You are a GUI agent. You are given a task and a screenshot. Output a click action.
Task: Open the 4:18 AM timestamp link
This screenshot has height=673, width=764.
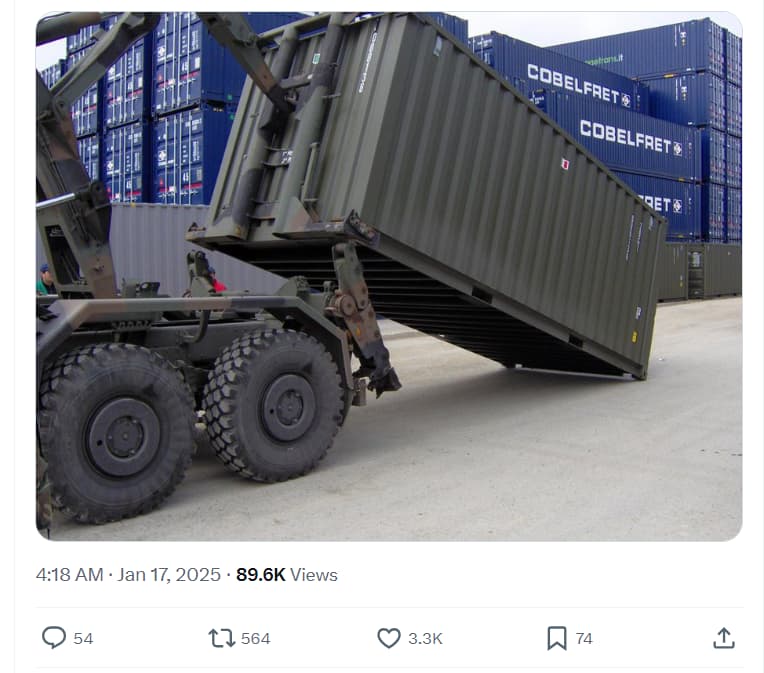pyautogui.click(x=70, y=575)
